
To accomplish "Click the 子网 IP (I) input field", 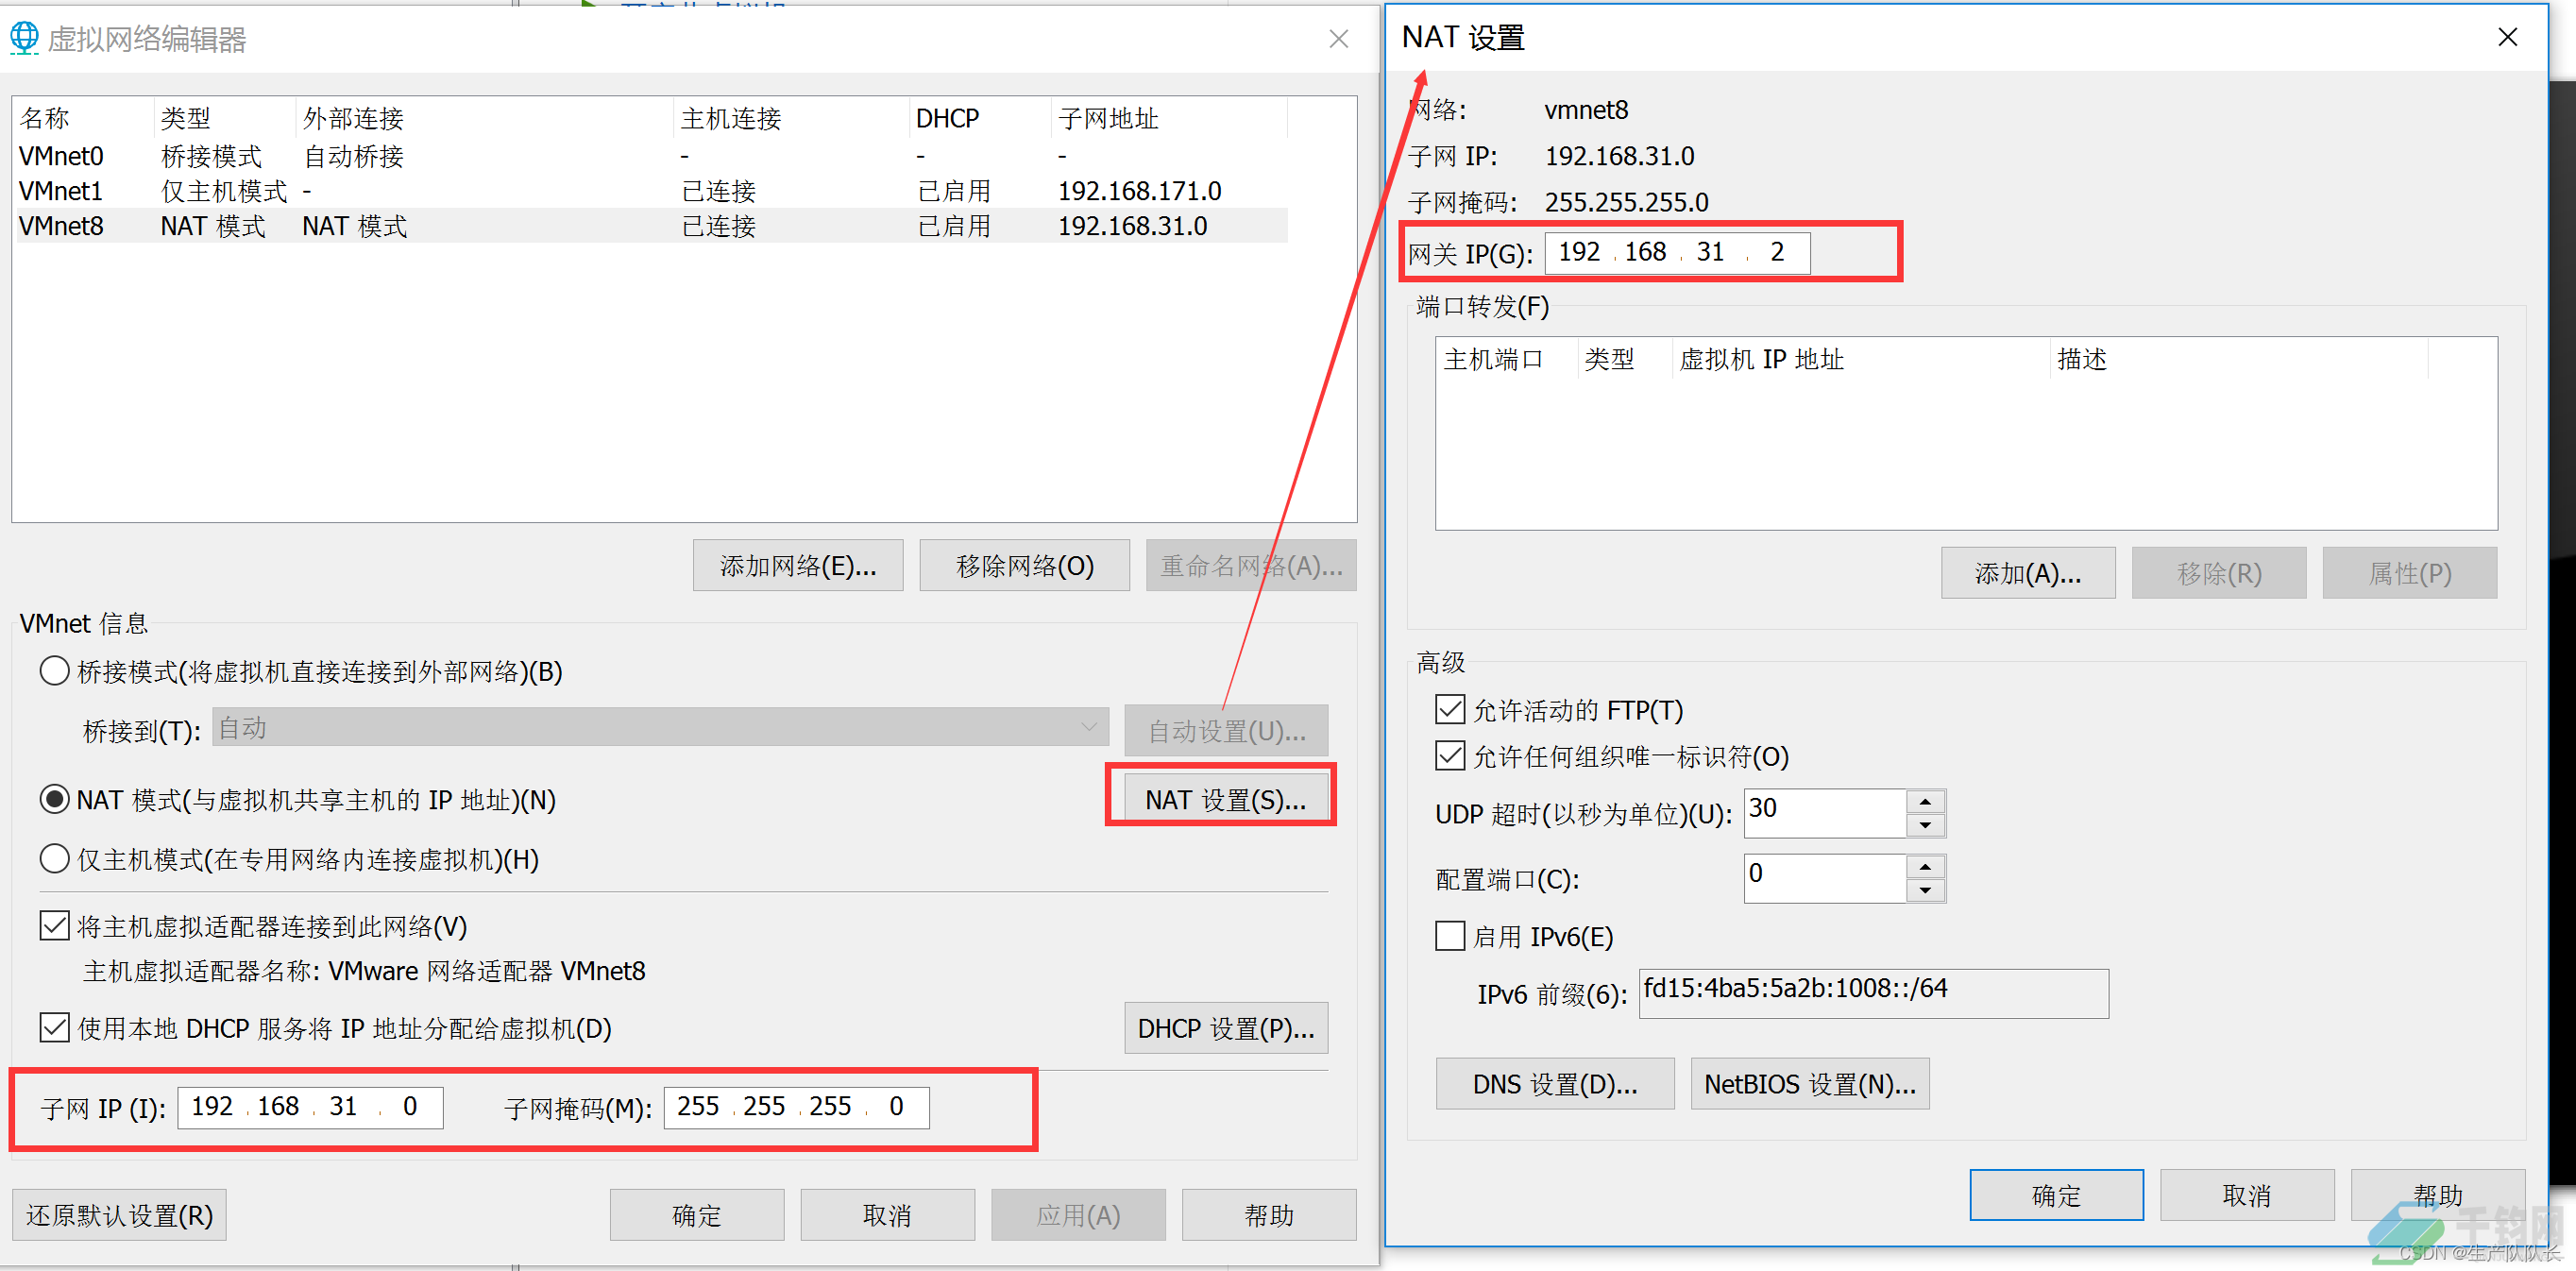I will (x=310, y=1107).
